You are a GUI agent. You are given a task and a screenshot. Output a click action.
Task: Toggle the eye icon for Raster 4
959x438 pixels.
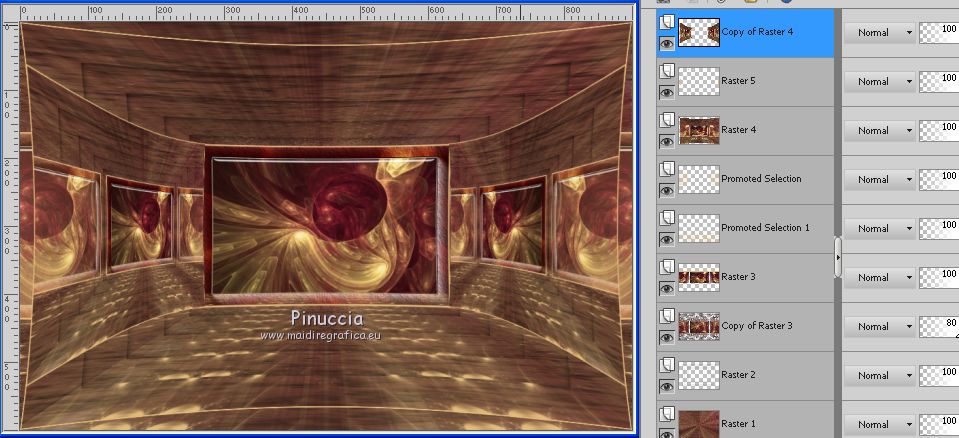point(667,141)
